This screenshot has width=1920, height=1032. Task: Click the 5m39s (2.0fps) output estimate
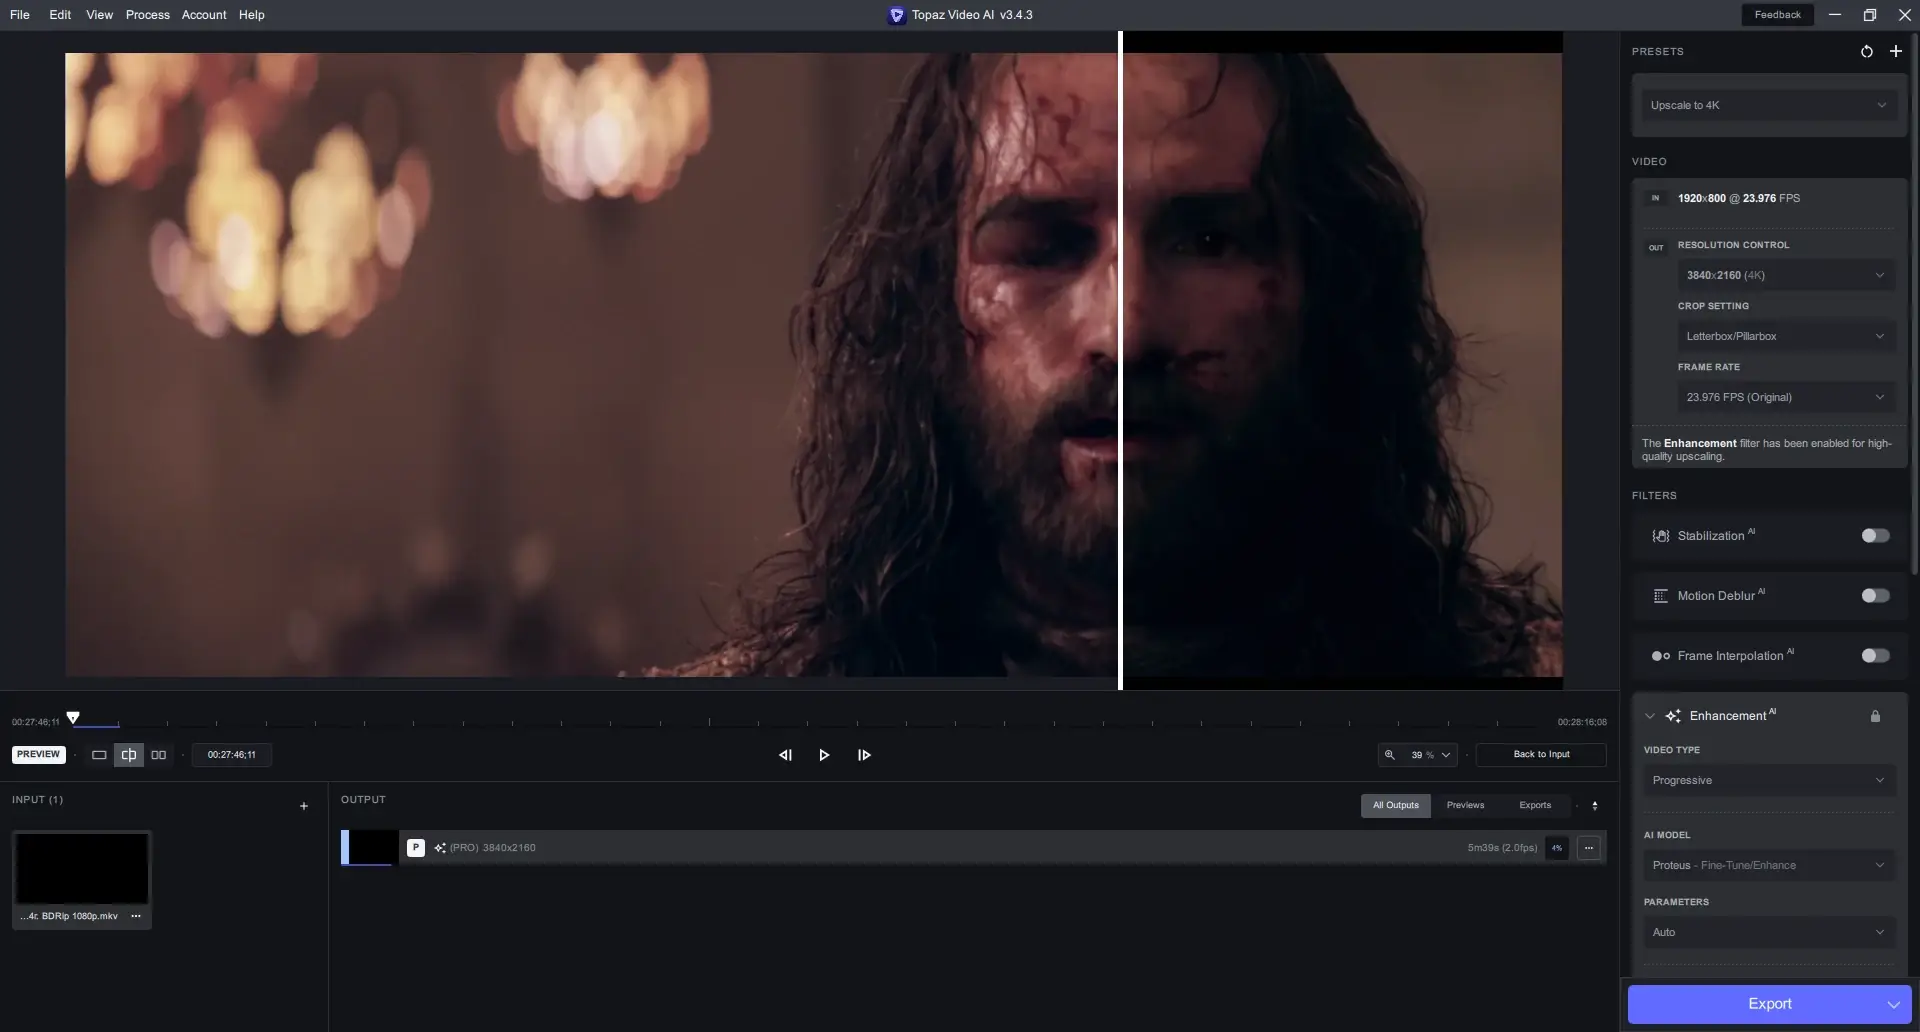coord(1502,848)
